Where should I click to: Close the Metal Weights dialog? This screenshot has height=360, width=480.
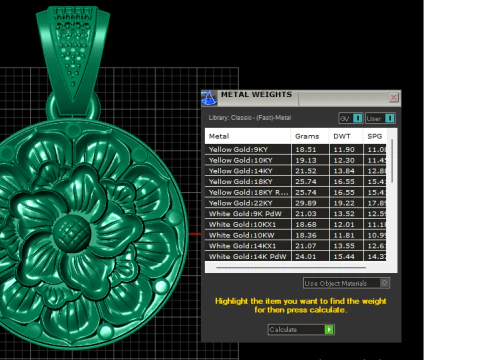(393, 97)
